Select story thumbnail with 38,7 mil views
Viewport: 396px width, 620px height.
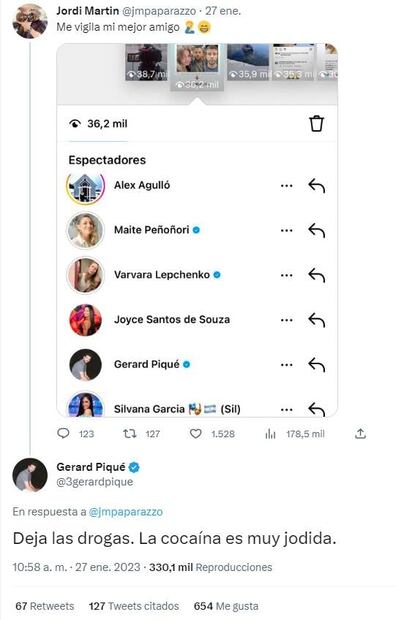(x=146, y=62)
